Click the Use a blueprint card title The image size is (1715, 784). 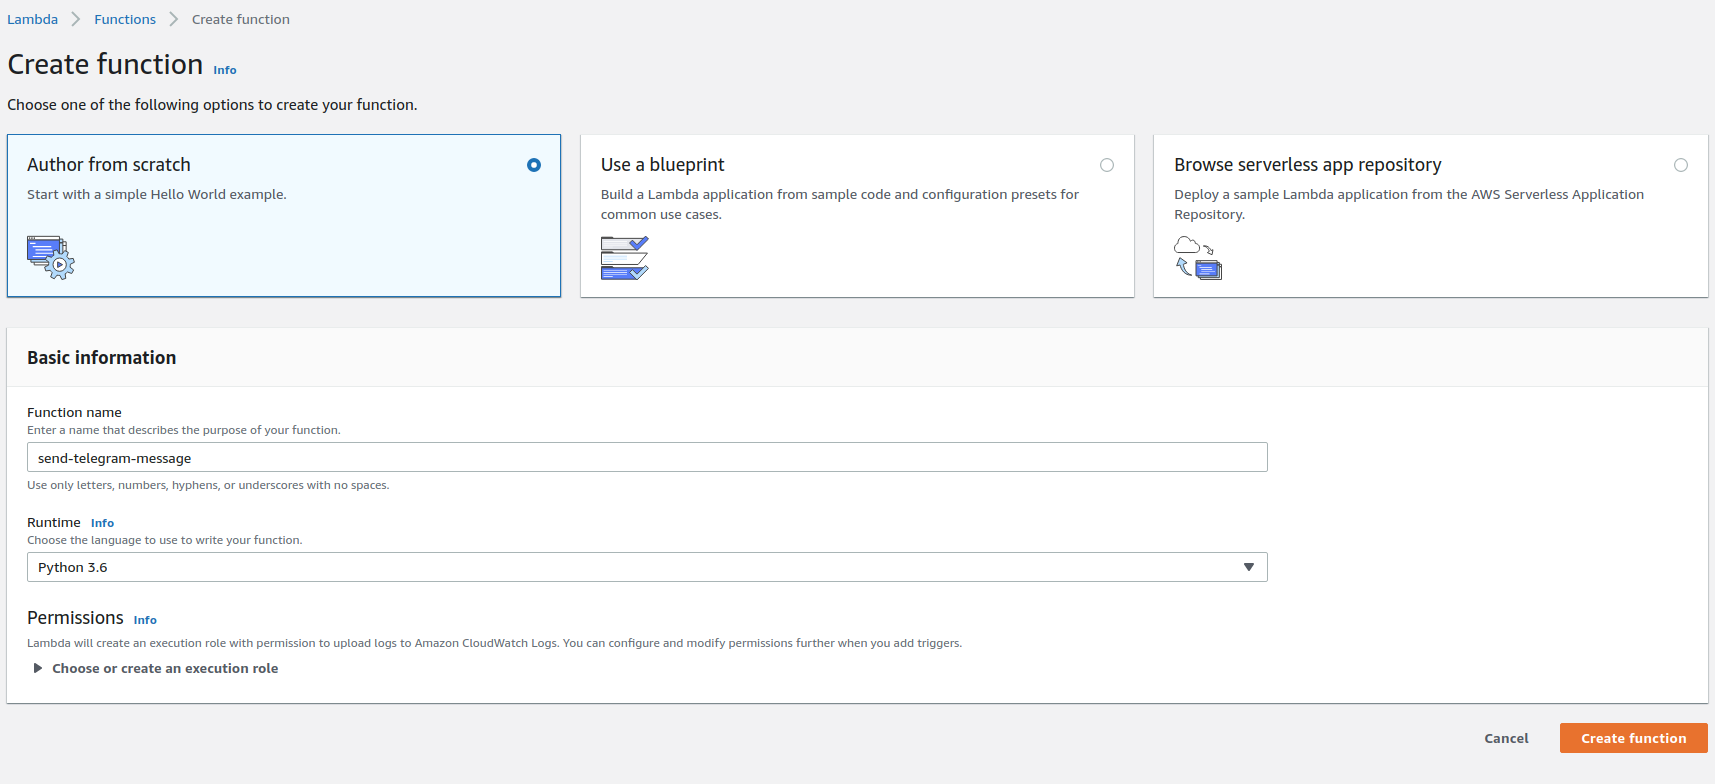(x=662, y=165)
